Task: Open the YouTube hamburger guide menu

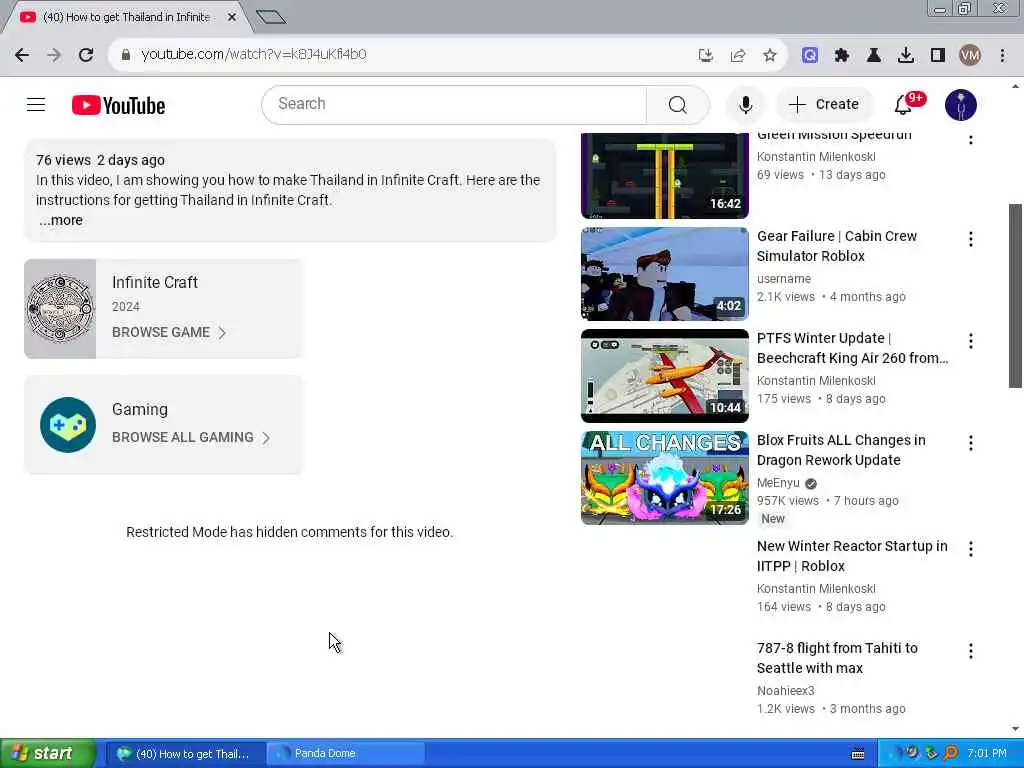Action: click(x=36, y=104)
